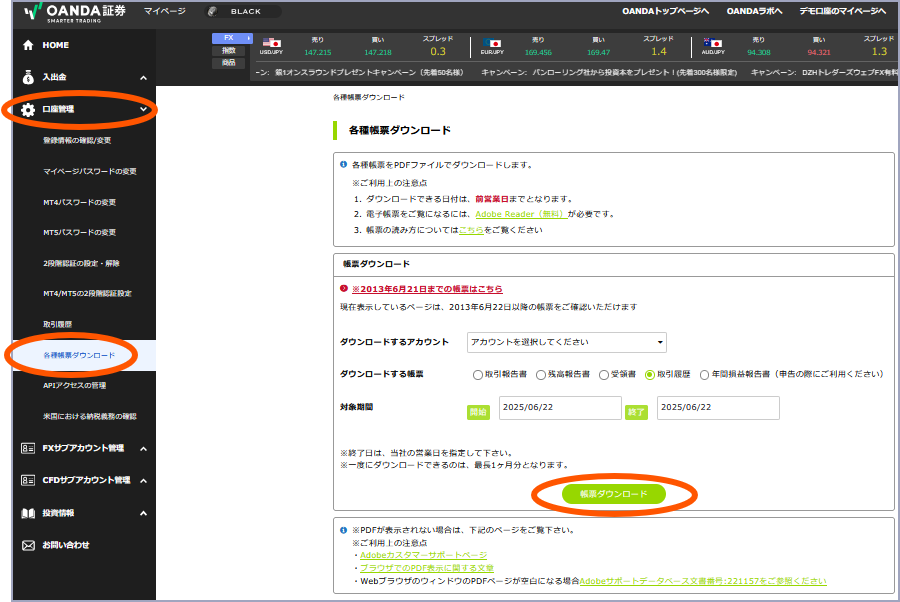The width and height of the screenshot is (900, 602).
Task: Click the EUR/JPY flag icon
Action: click(492, 43)
